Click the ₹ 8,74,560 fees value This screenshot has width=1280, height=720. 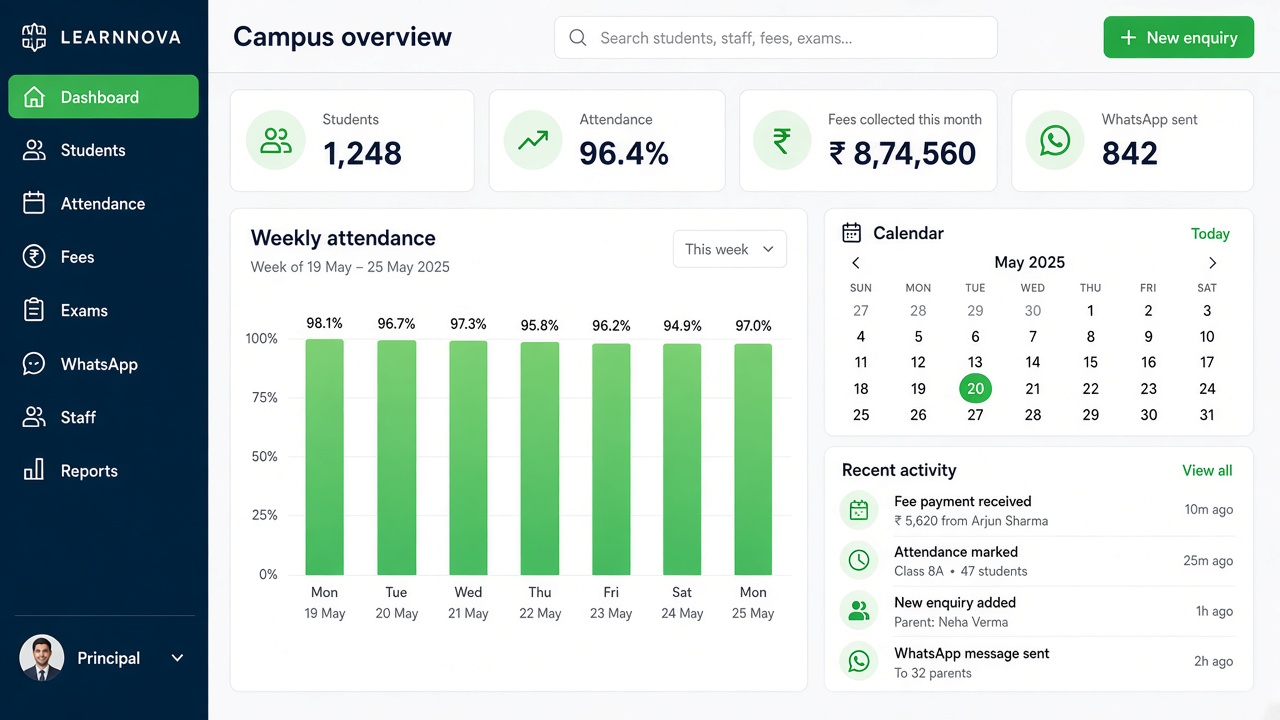(x=903, y=154)
